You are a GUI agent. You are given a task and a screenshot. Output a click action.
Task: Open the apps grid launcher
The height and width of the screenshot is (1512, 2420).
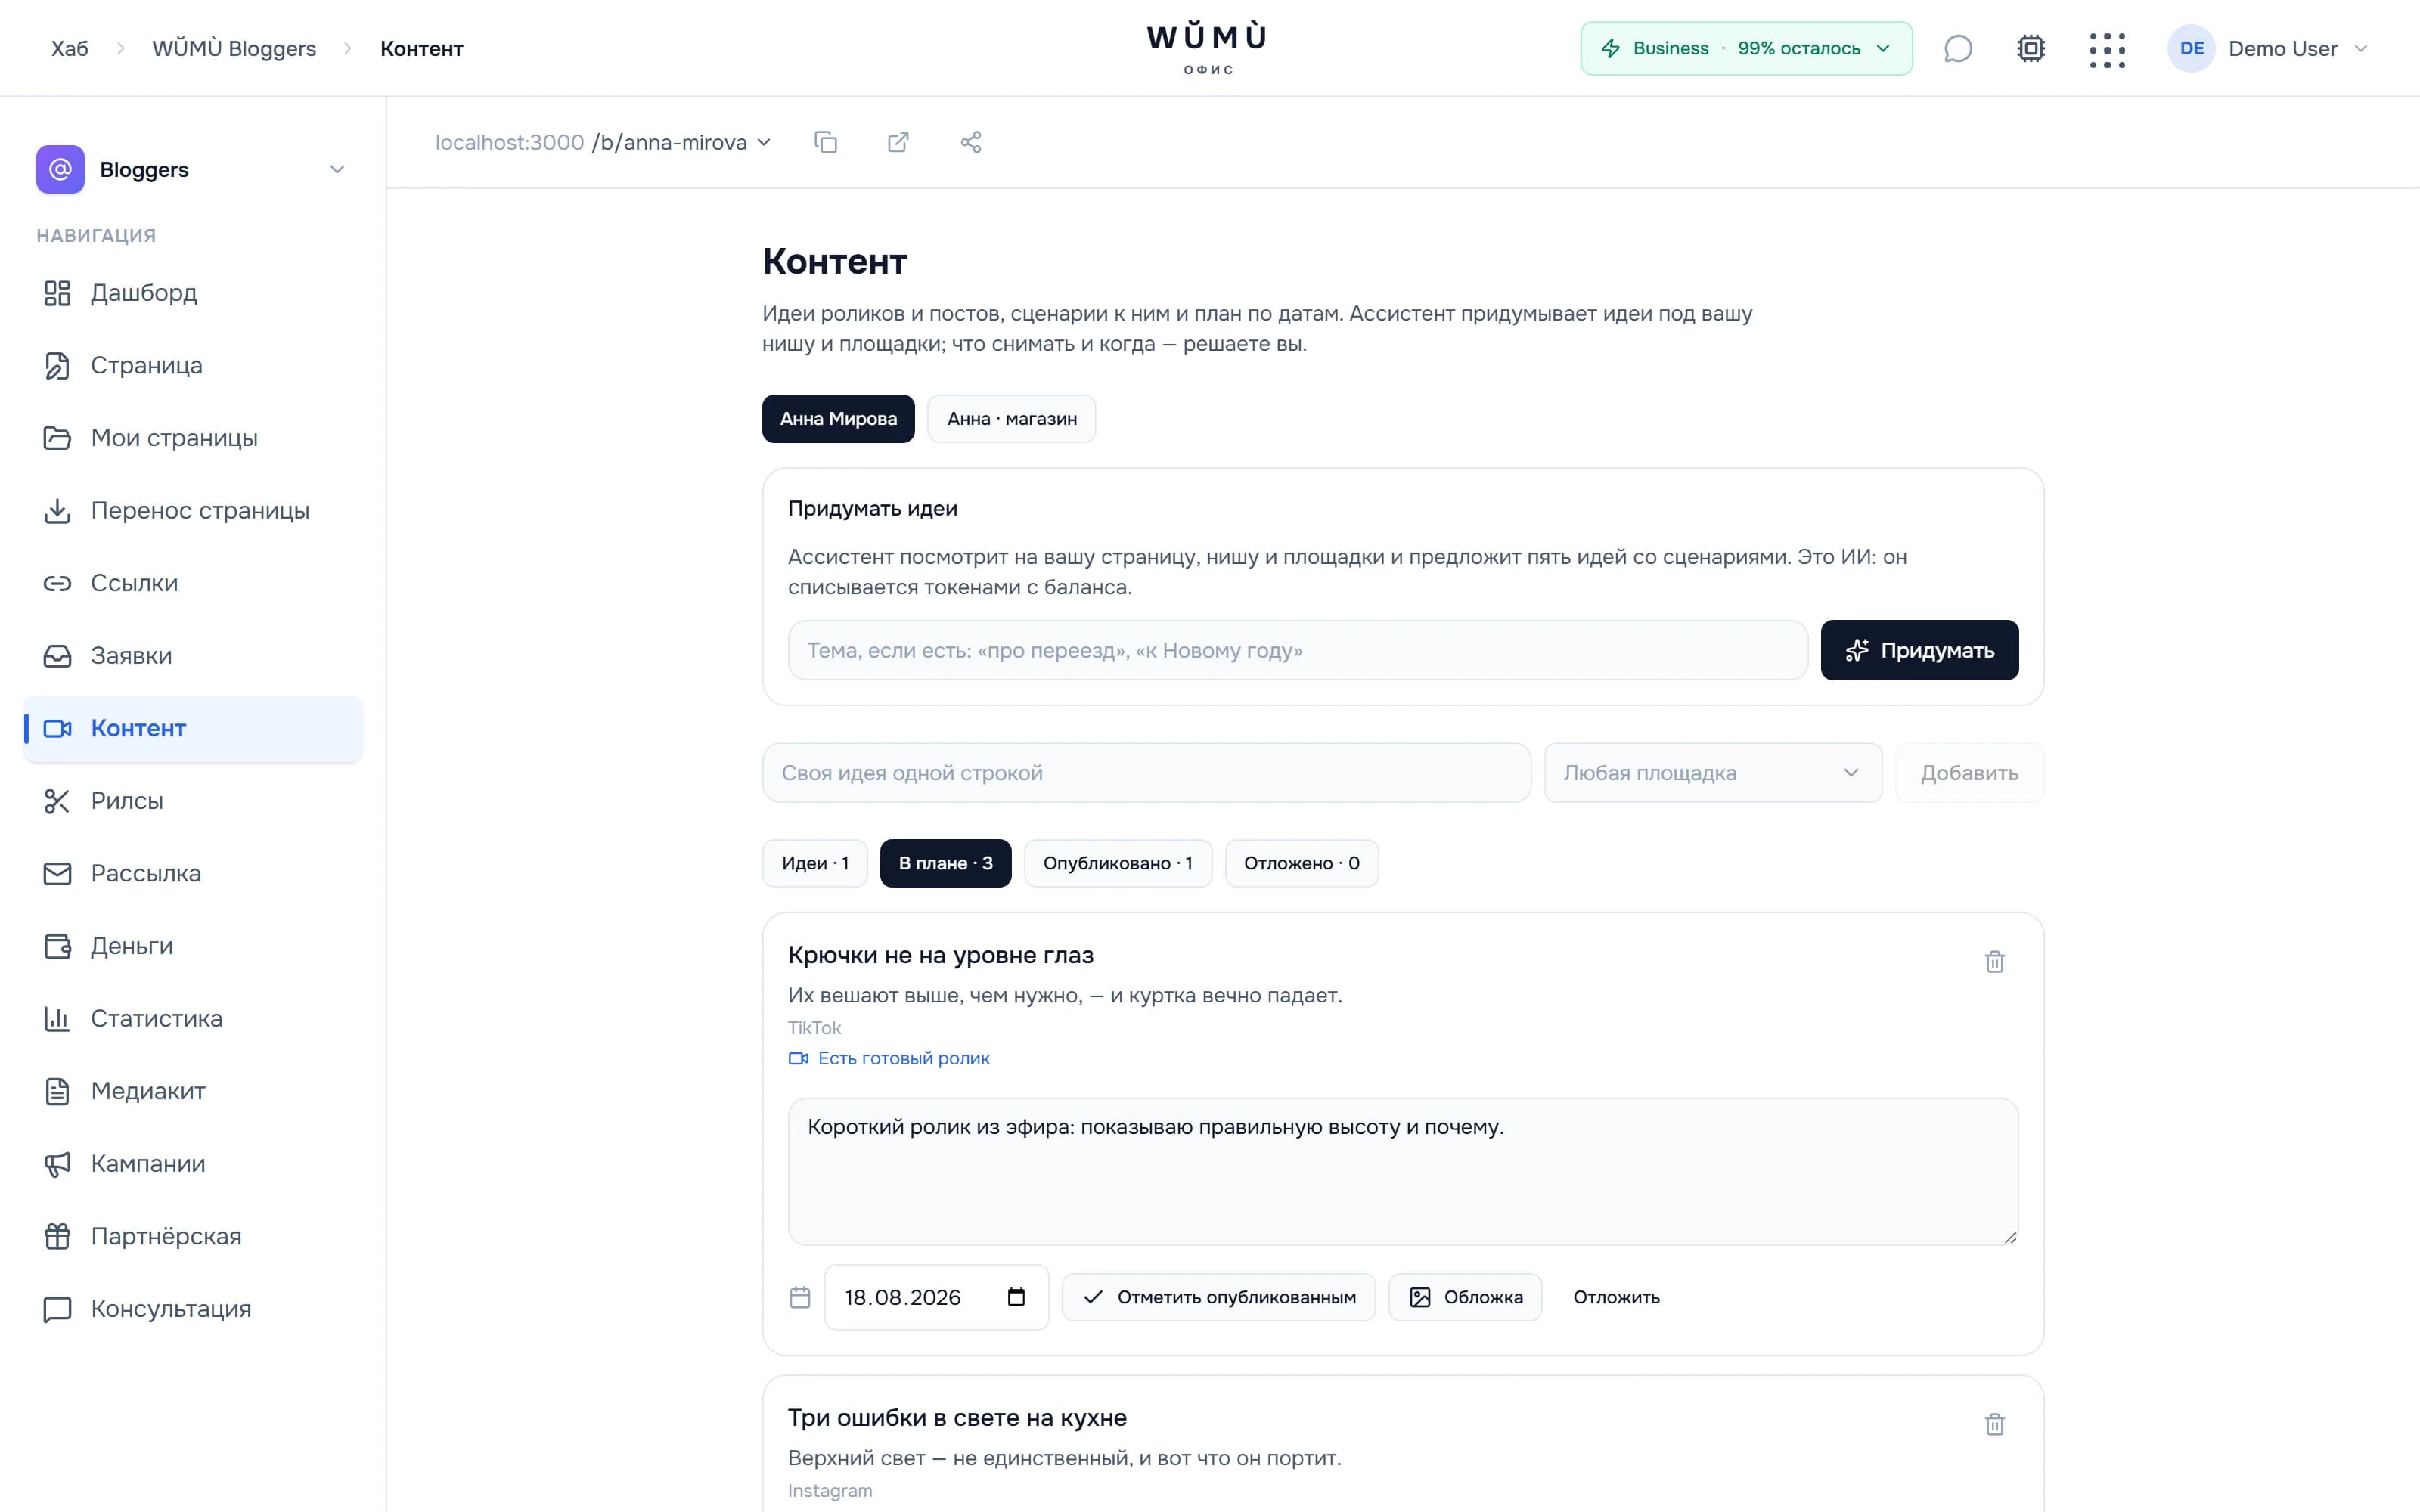click(x=2107, y=49)
